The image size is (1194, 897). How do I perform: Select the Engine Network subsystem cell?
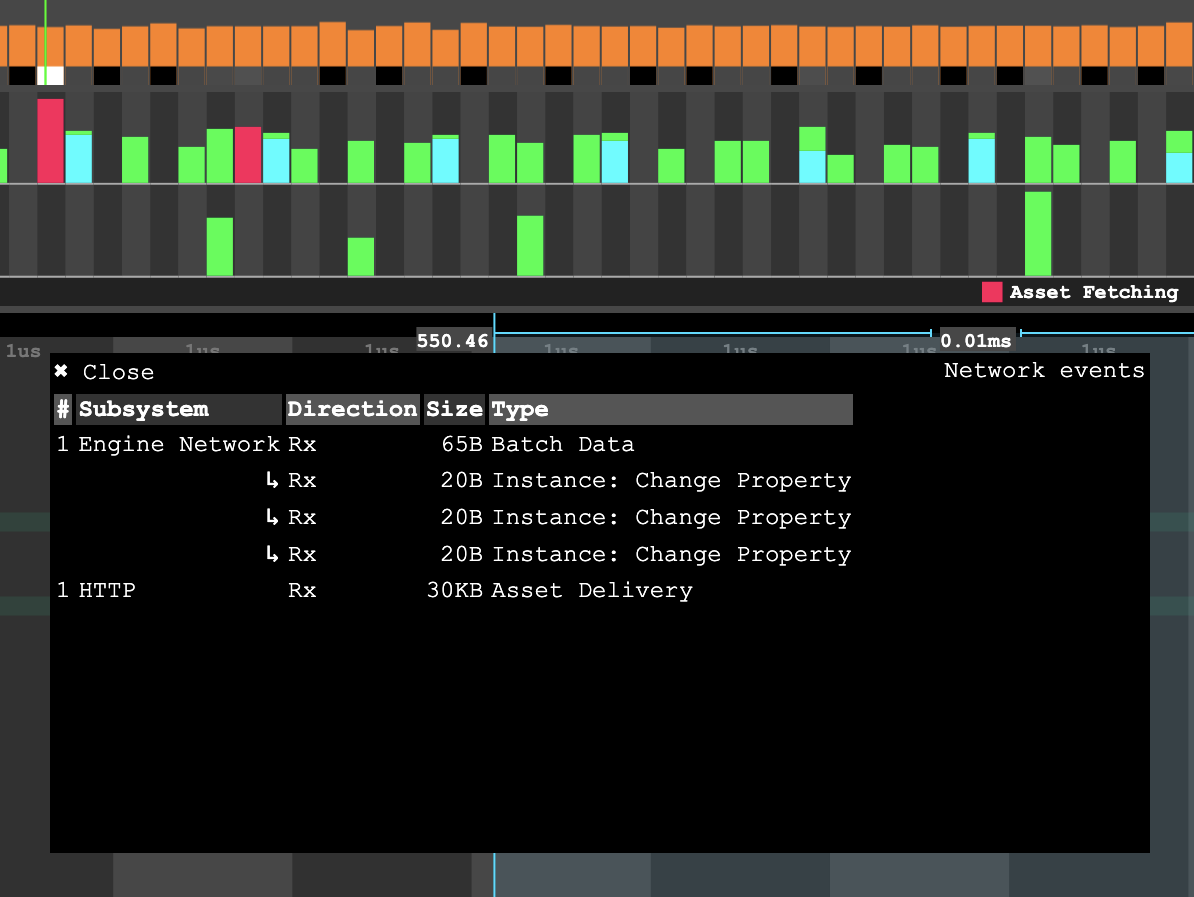click(x=179, y=444)
